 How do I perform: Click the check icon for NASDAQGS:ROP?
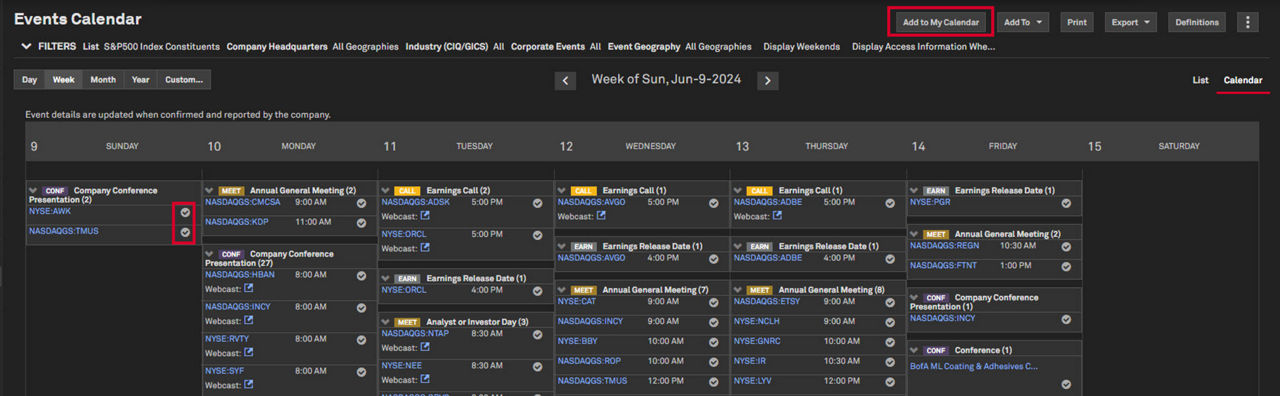point(714,362)
